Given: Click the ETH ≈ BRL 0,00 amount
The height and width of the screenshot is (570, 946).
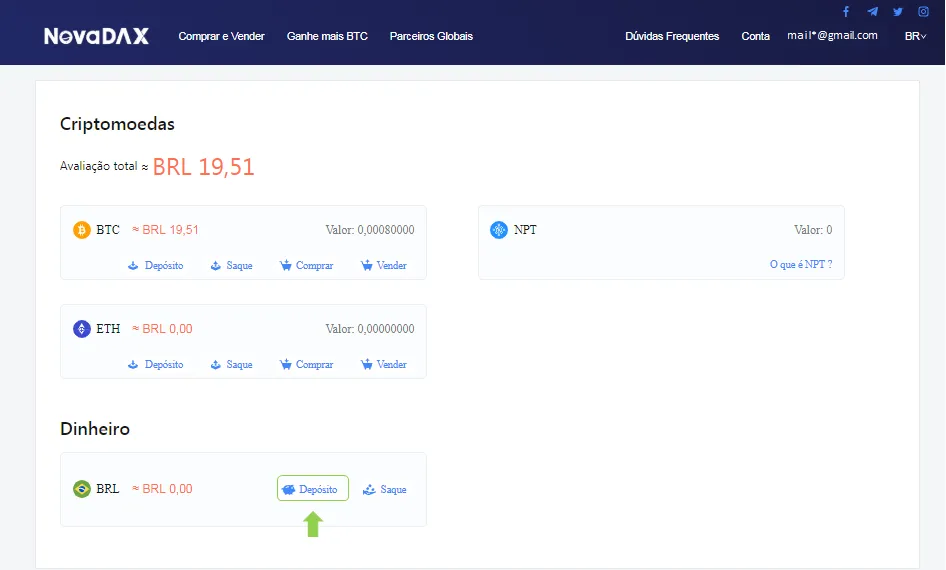Looking at the screenshot, I should [162, 329].
